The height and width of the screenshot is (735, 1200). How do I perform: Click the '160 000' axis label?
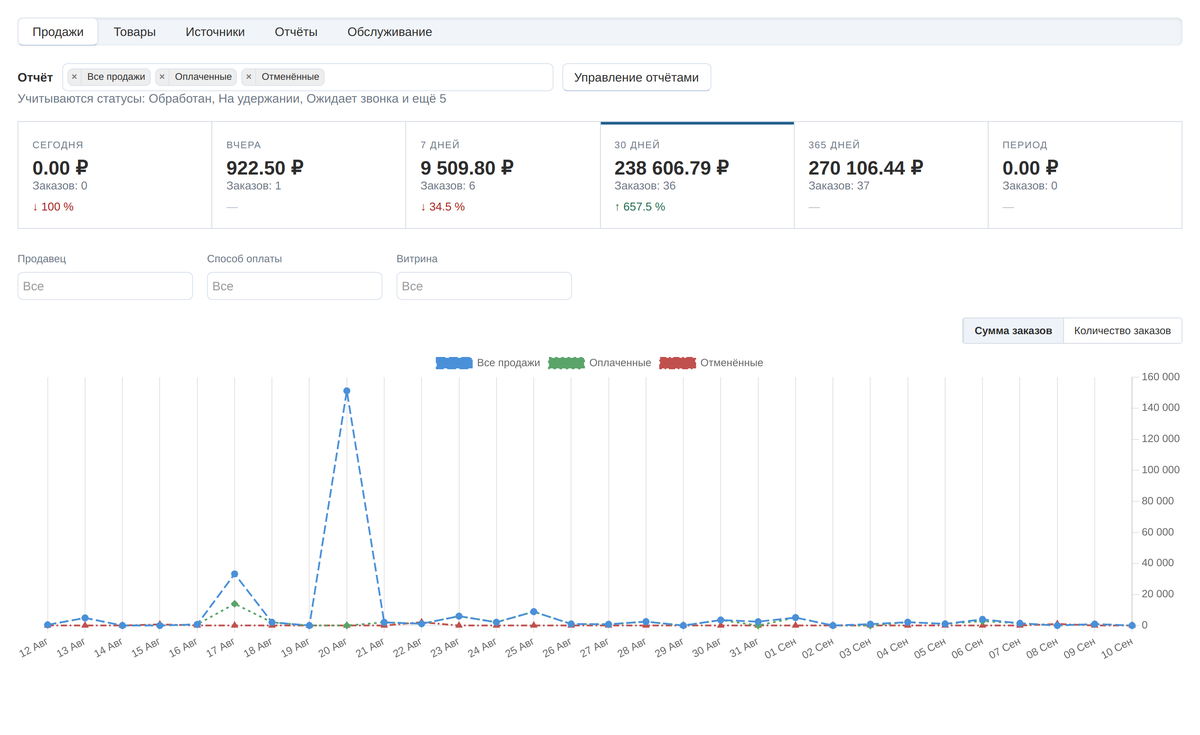coord(1160,377)
